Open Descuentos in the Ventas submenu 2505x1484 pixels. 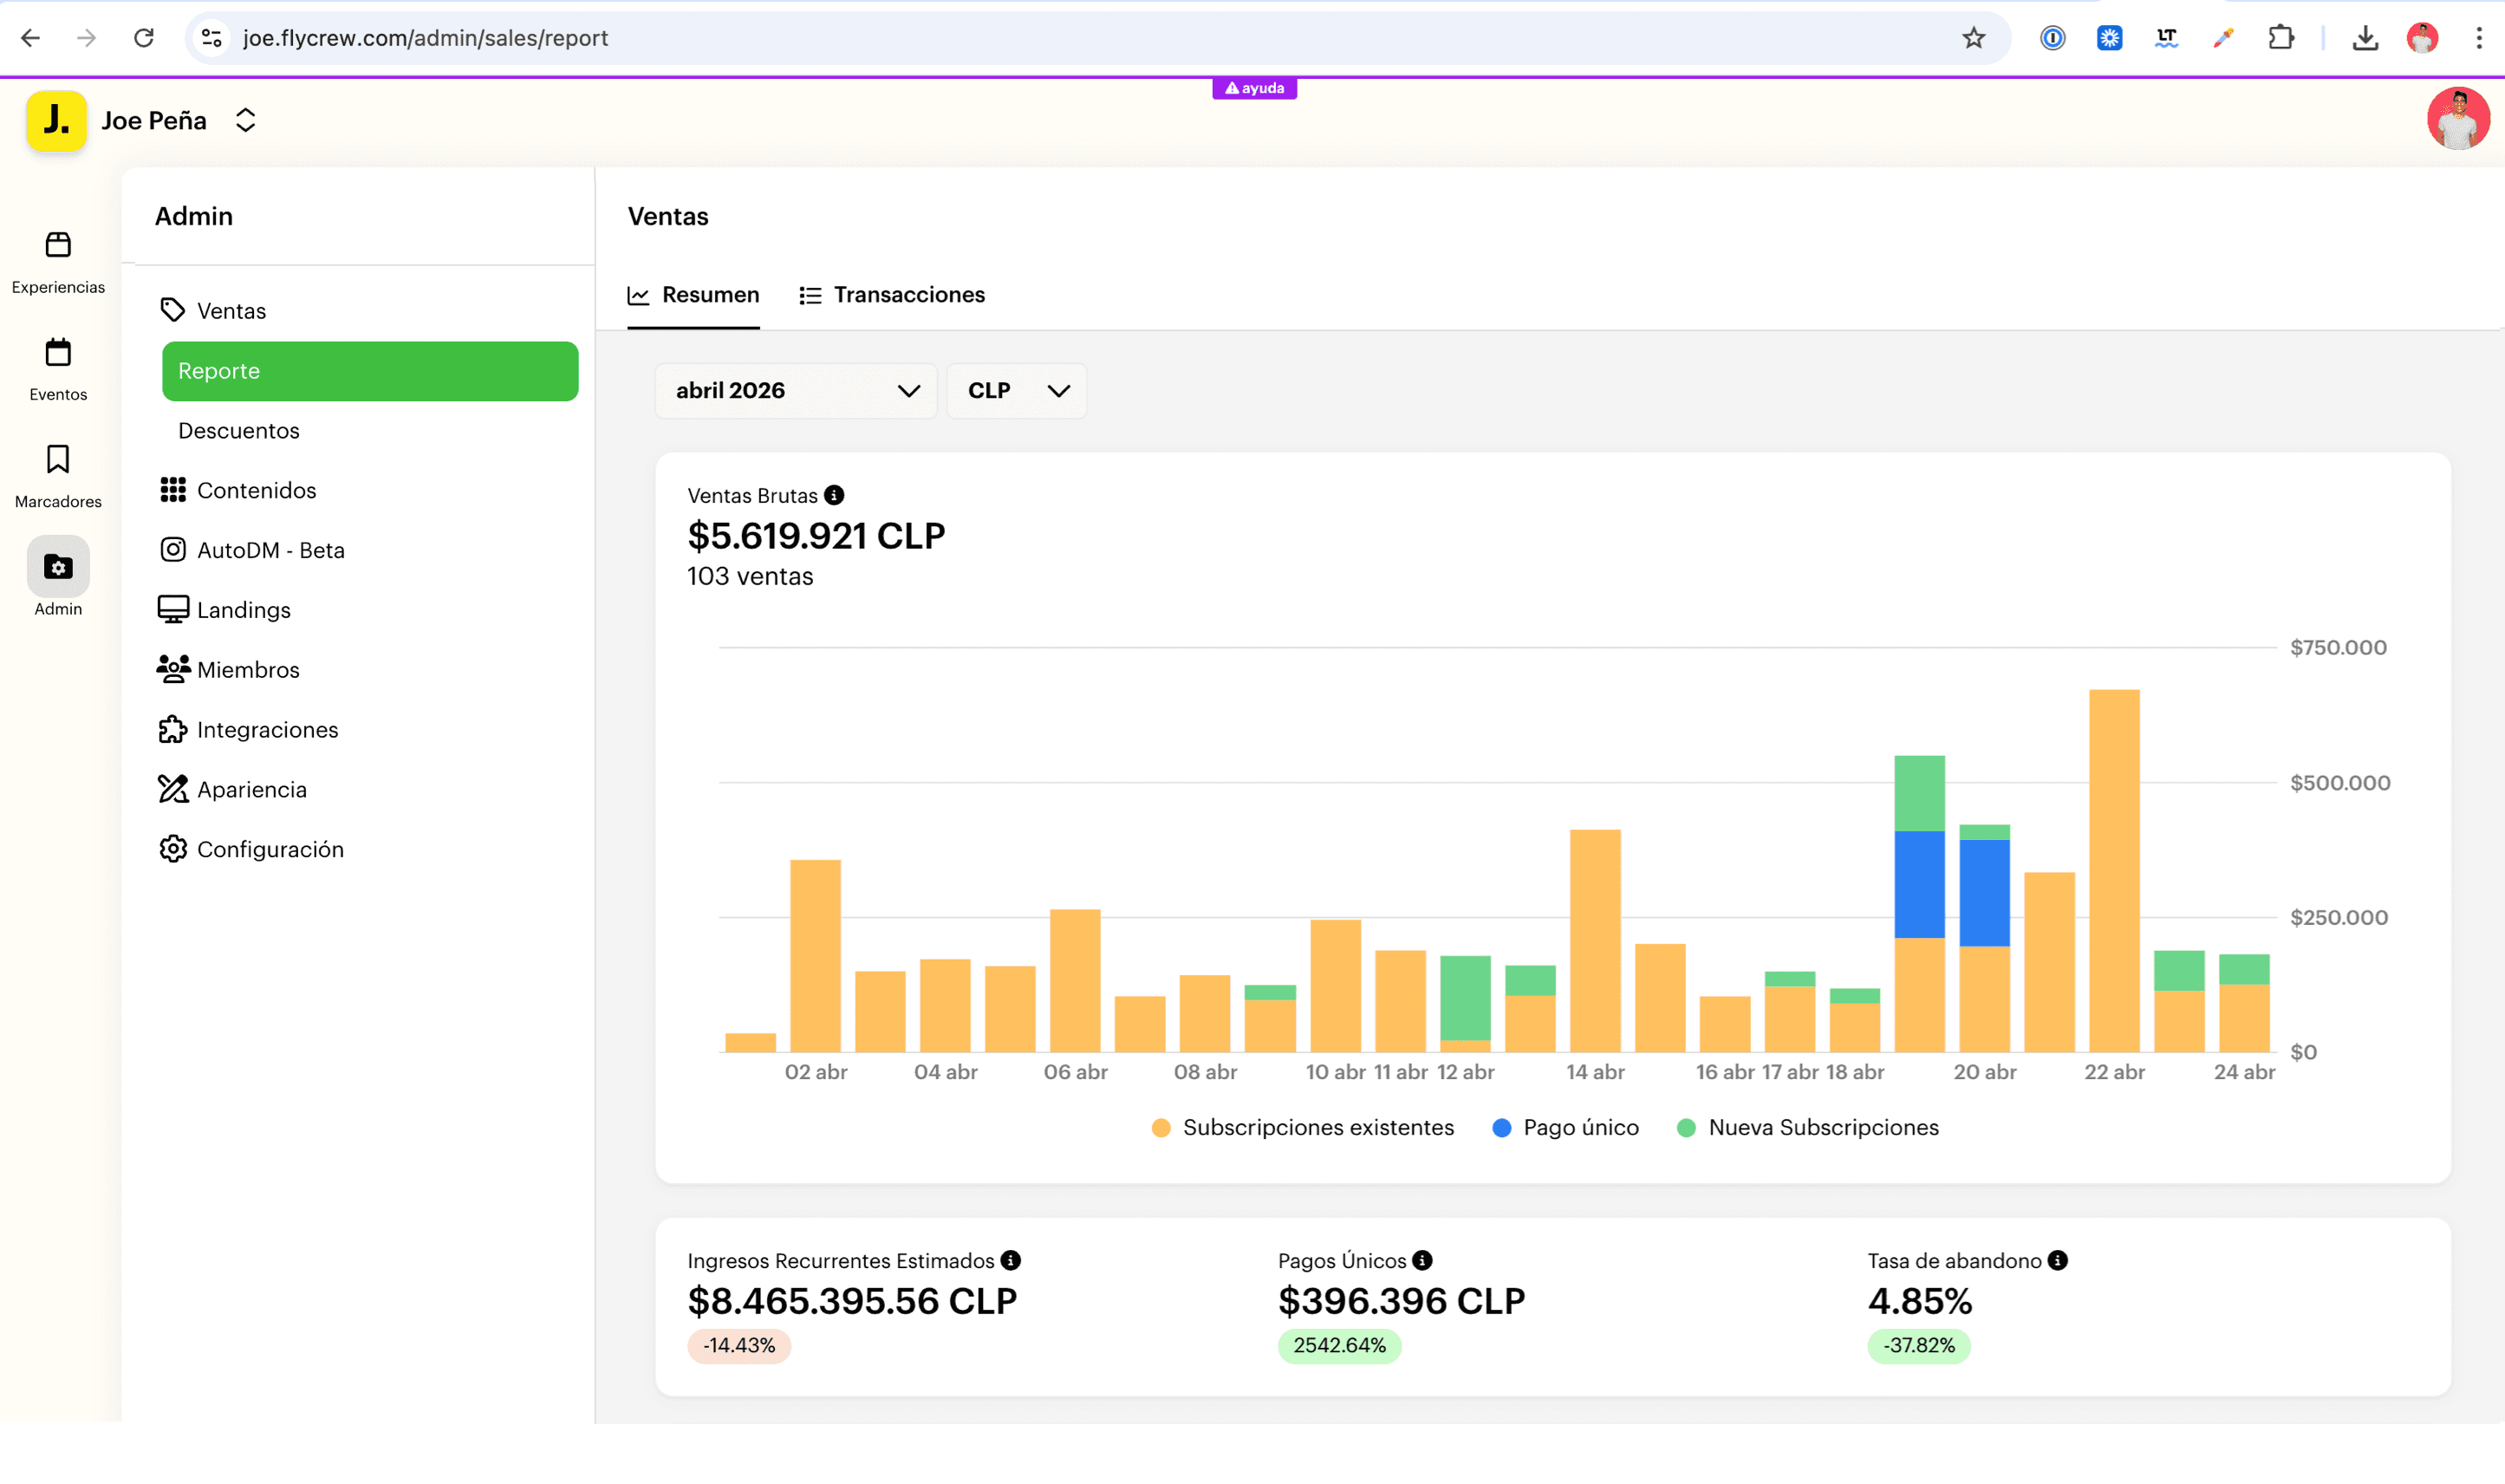(x=239, y=431)
